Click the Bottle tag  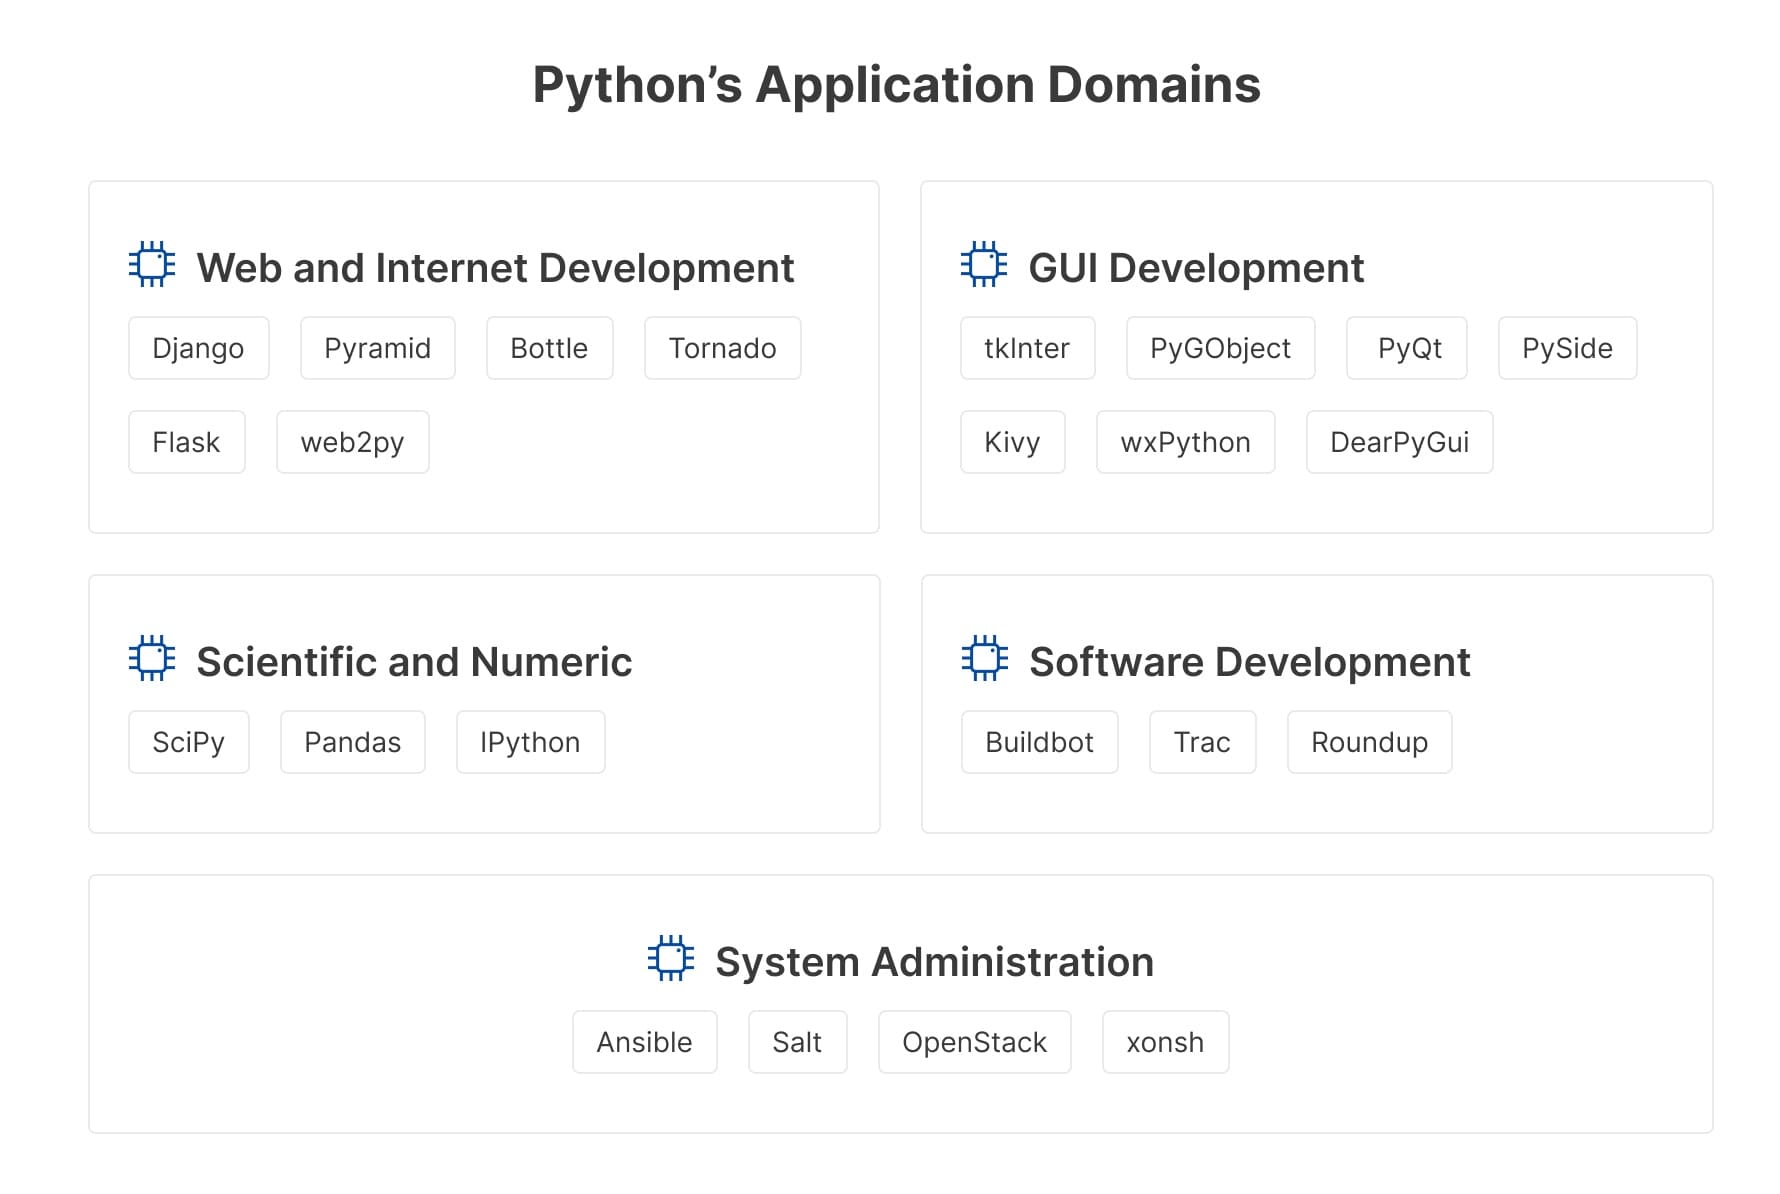point(550,348)
